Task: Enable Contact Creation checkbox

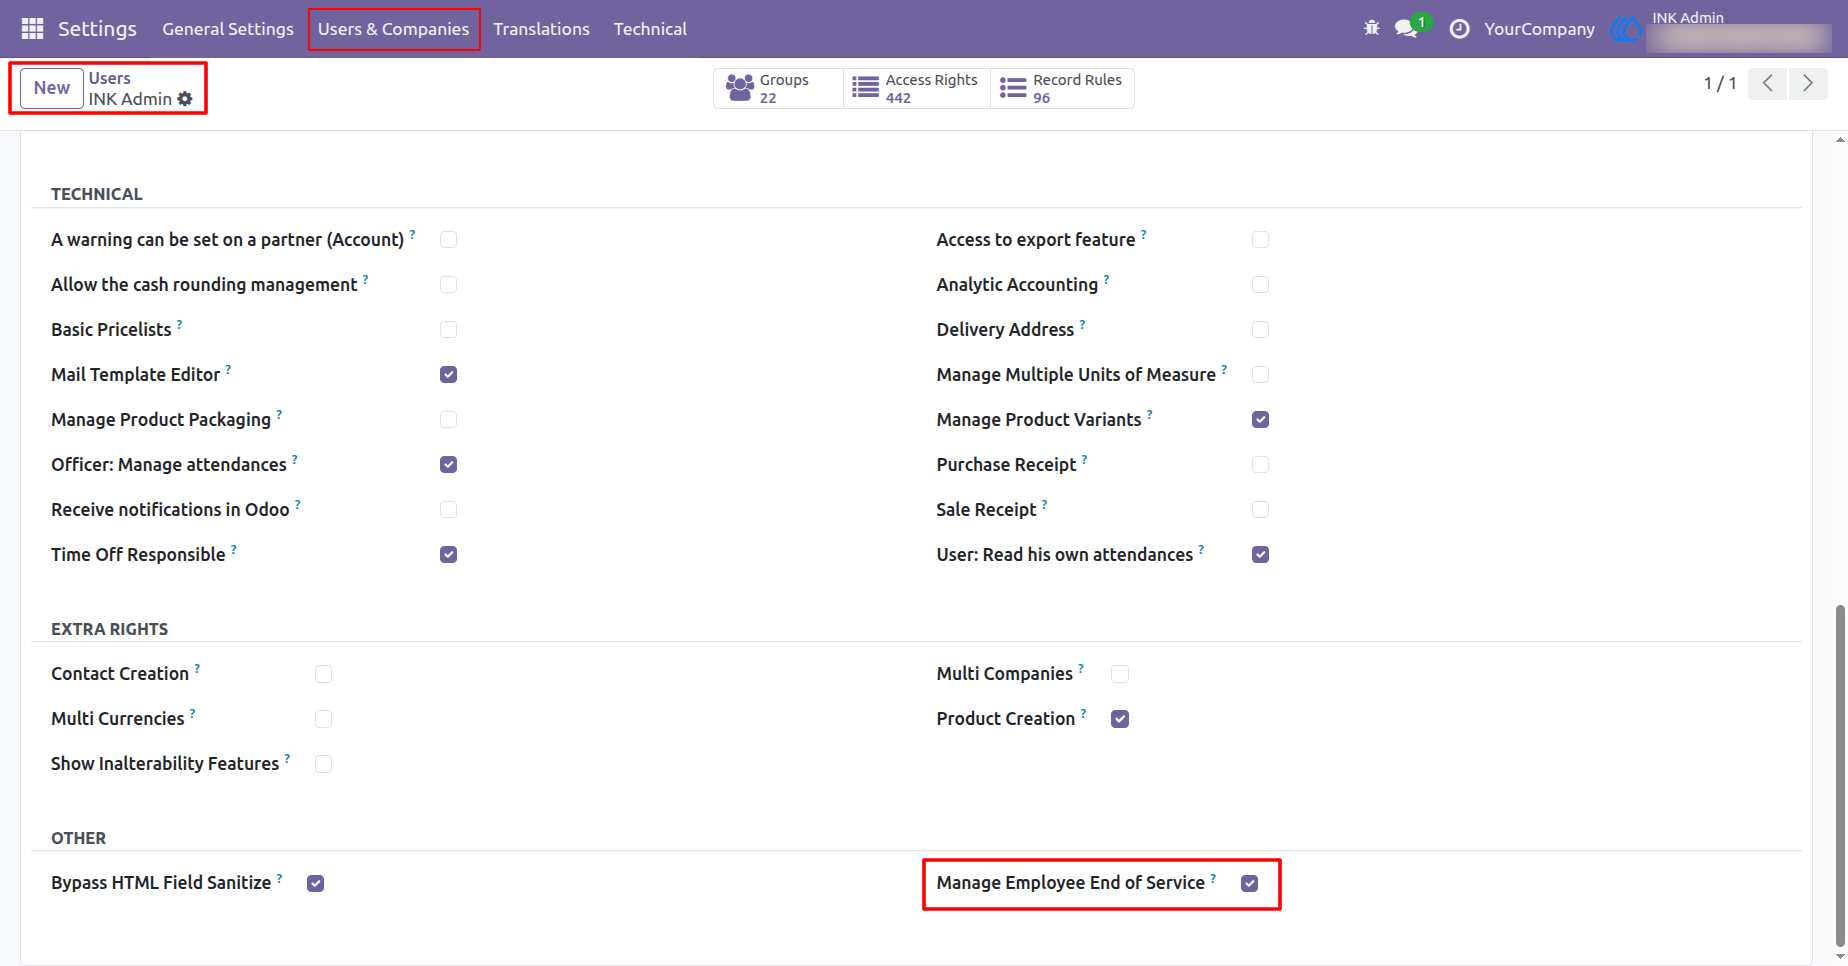Action: tap(323, 674)
